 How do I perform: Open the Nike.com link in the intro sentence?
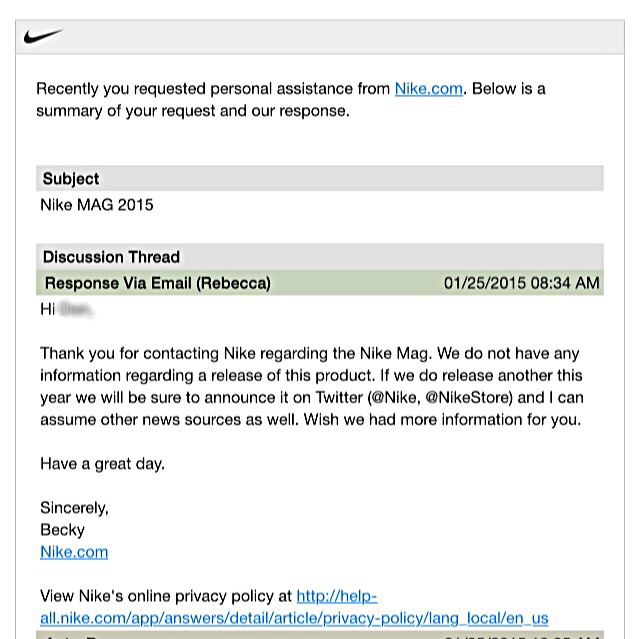429,88
